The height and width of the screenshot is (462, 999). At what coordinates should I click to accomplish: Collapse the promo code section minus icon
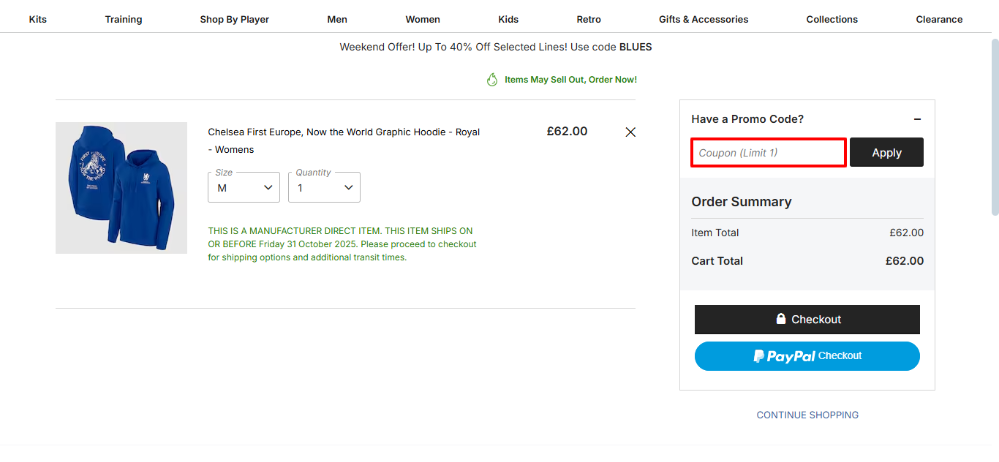(x=917, y=119)
